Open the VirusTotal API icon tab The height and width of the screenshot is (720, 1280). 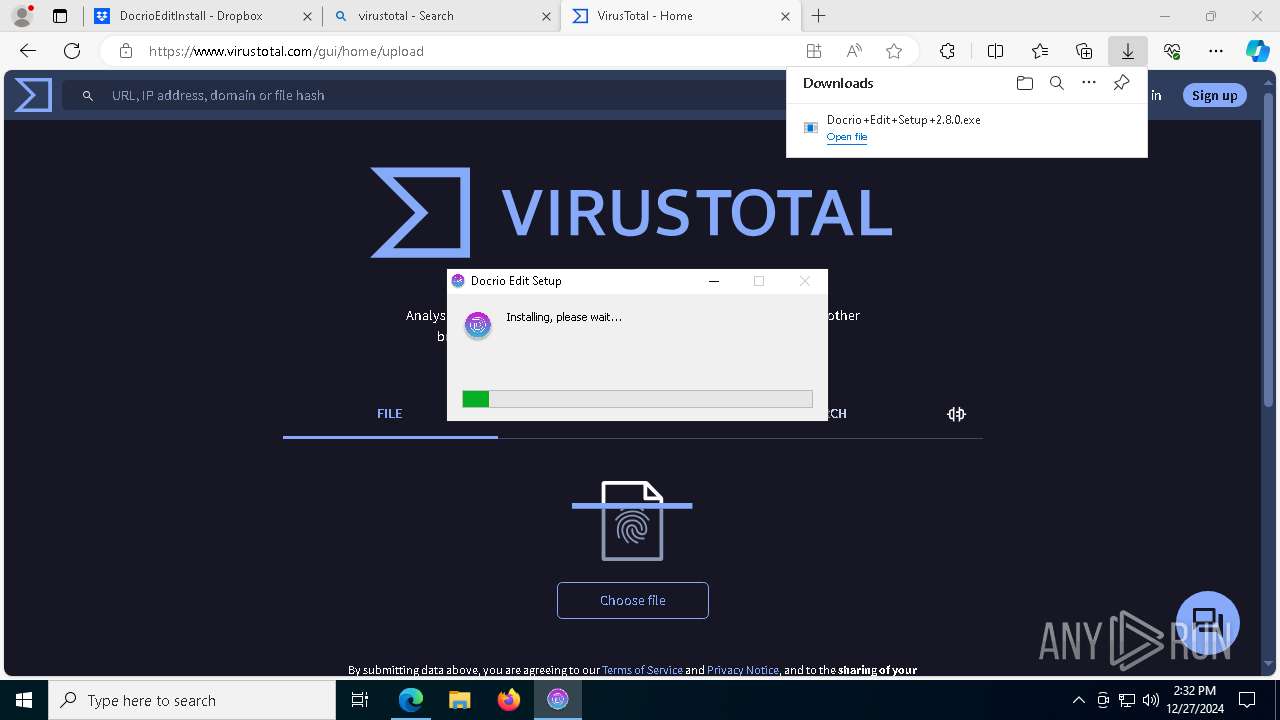coord(956,414)
